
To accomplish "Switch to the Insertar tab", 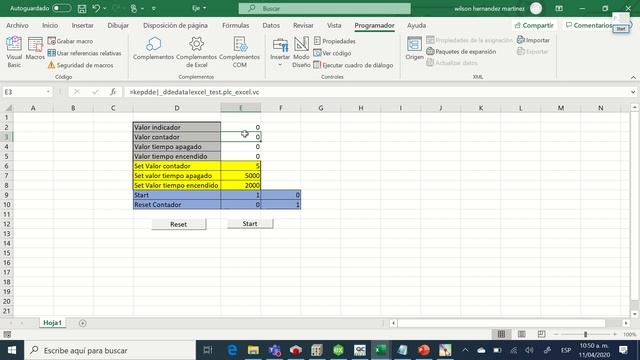I will (x=82, y=25).
